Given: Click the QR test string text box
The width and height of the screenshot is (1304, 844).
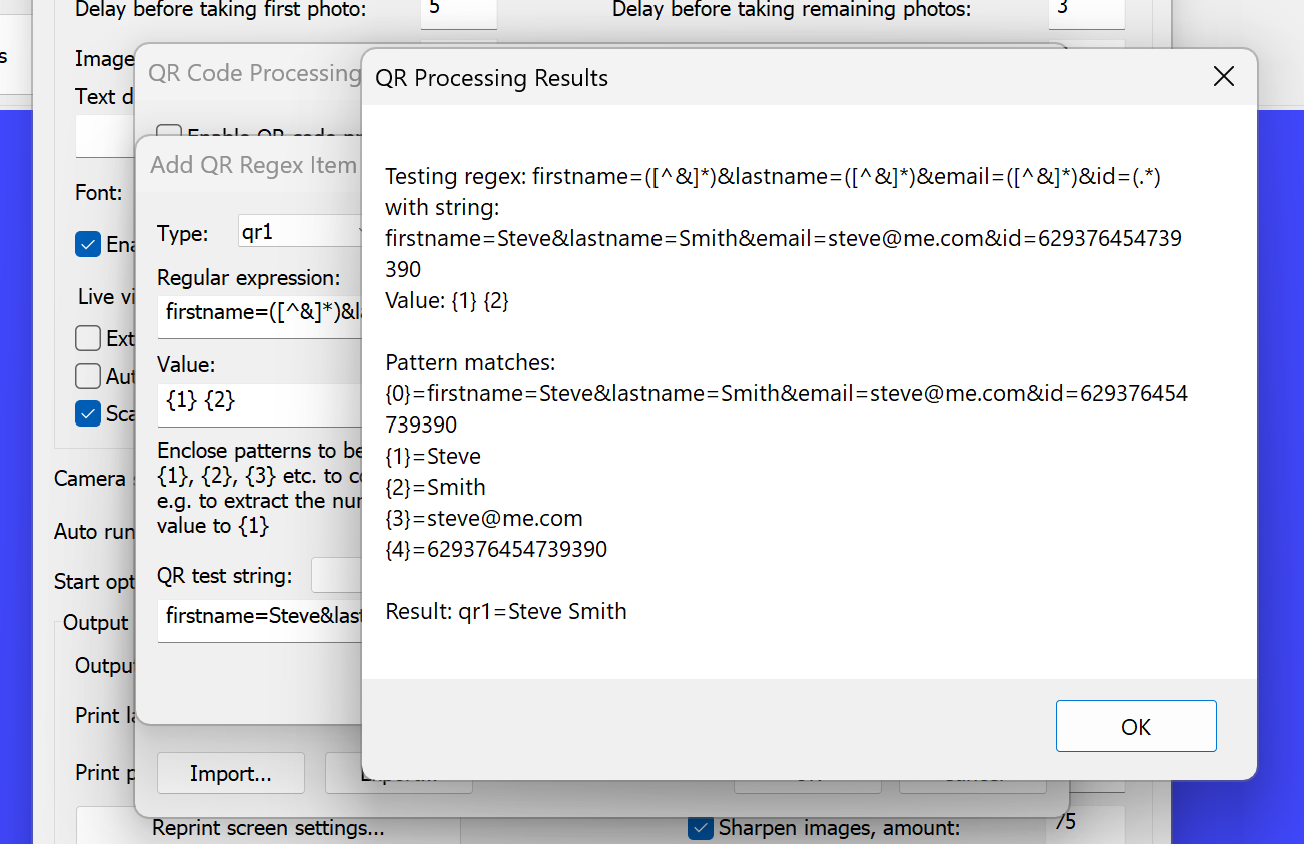Looking at the screenshot, I should pyautogui.click(x=260, y=616).
